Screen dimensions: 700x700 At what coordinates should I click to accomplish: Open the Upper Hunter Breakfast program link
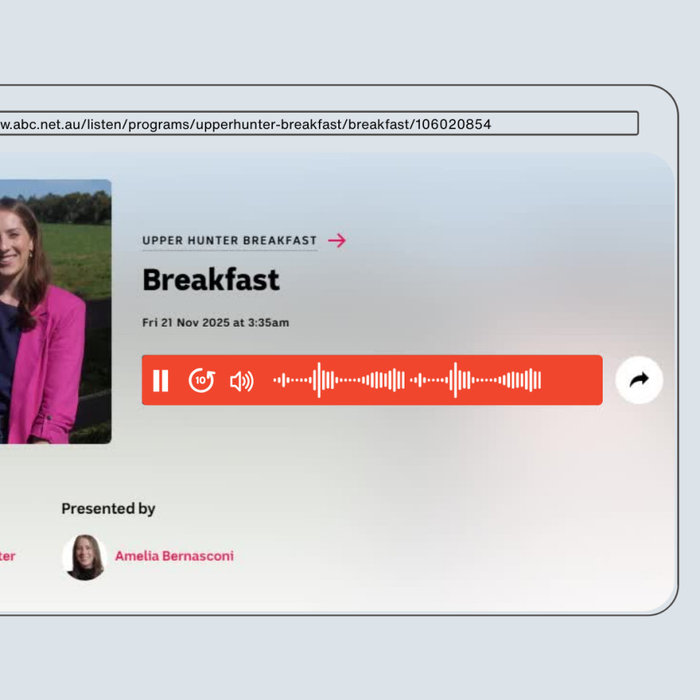coord(229,241)
